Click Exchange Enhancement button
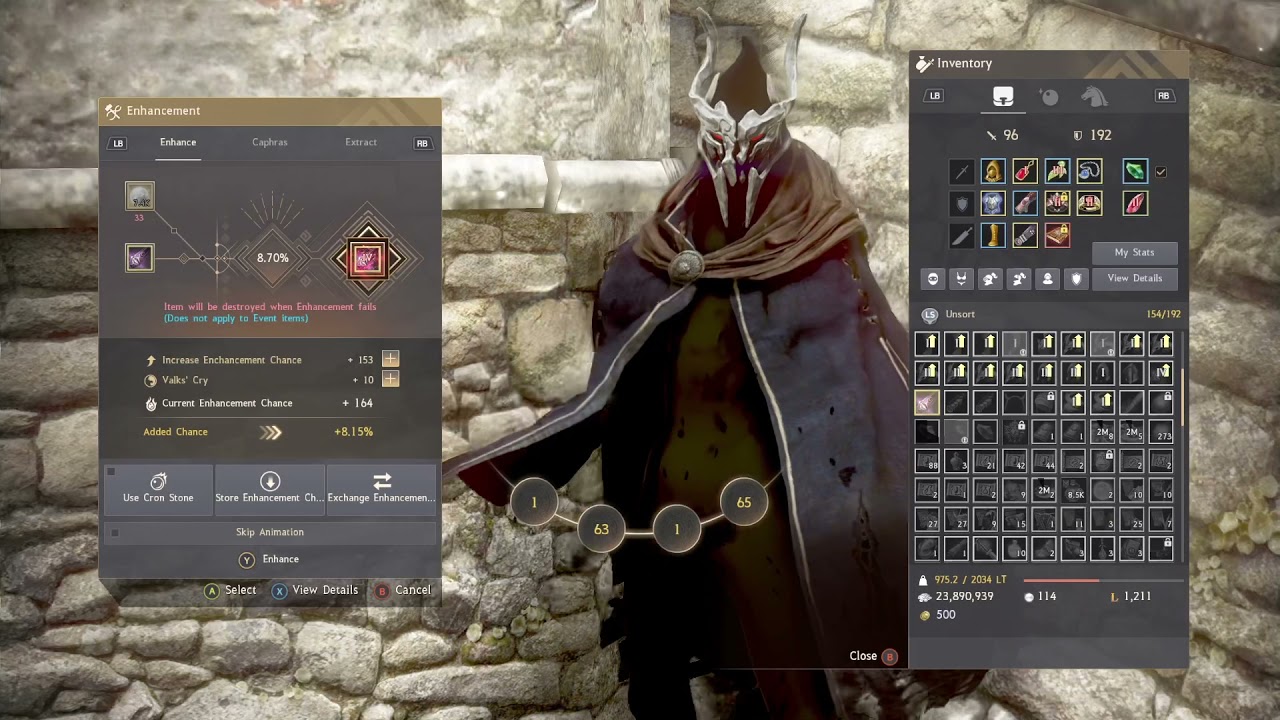Viewport: 1280px width, 720px height. point(381,488)
